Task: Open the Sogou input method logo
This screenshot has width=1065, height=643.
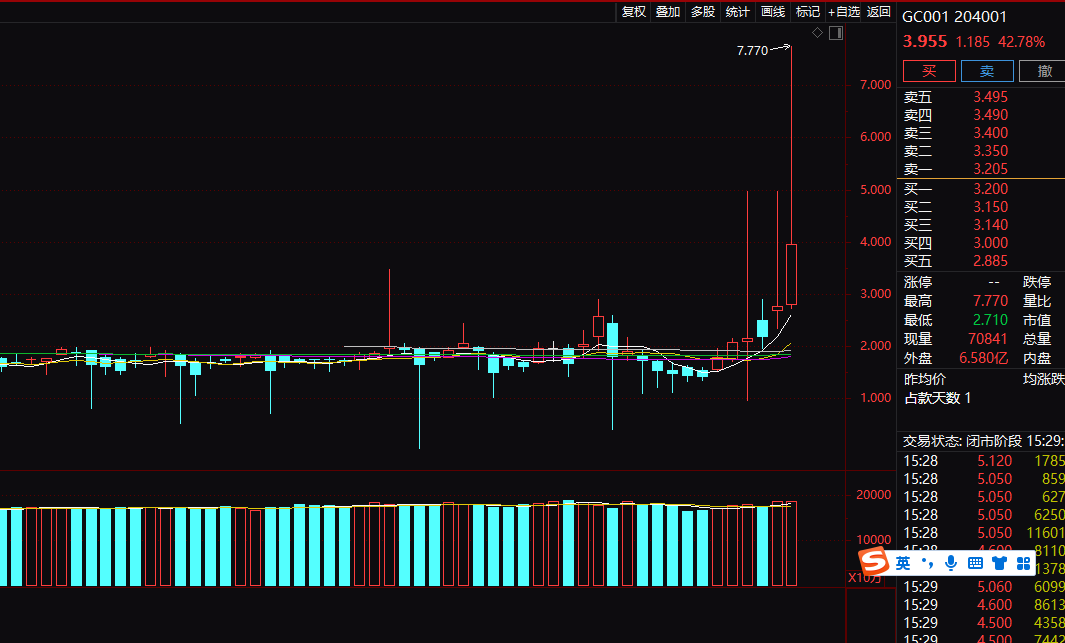Action: (873, 563)
